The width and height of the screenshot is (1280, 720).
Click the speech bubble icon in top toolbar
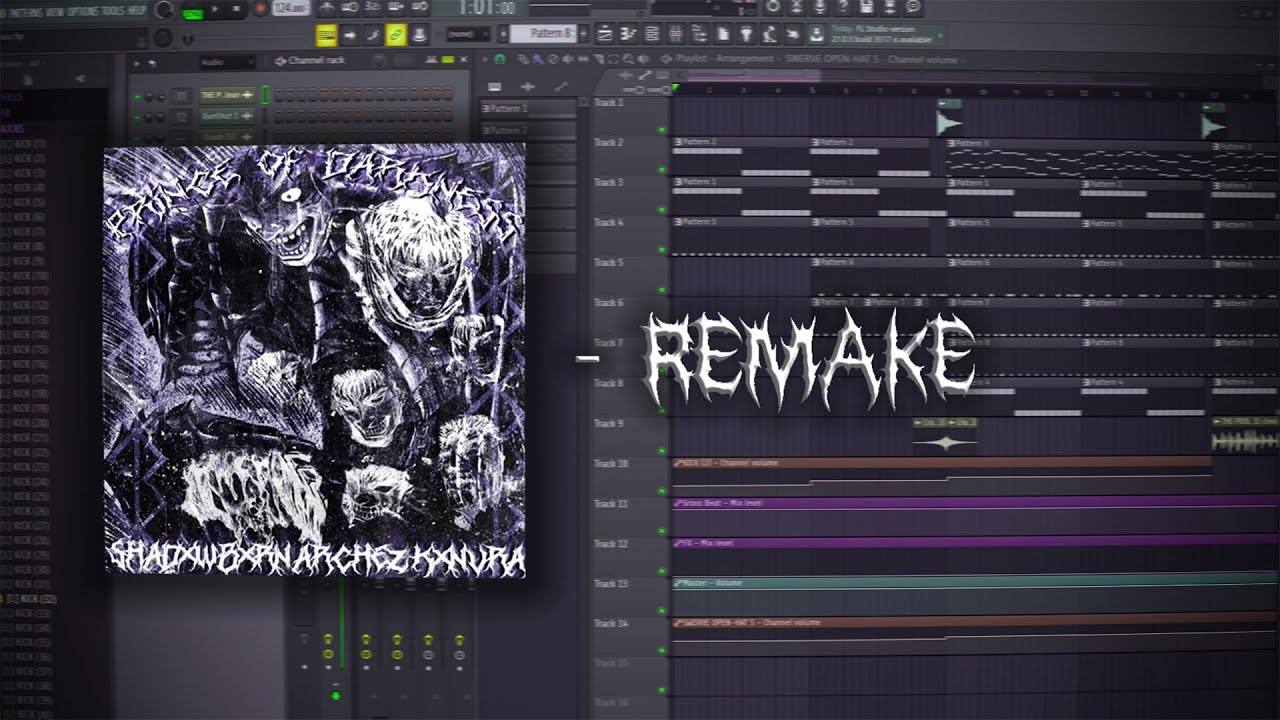pyautogui.click(x=913, y=7)
